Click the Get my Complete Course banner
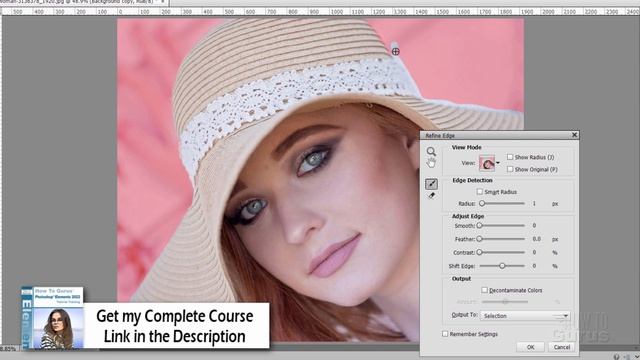The width and height of the screenshot is (640, 360). tap(176, 326)
